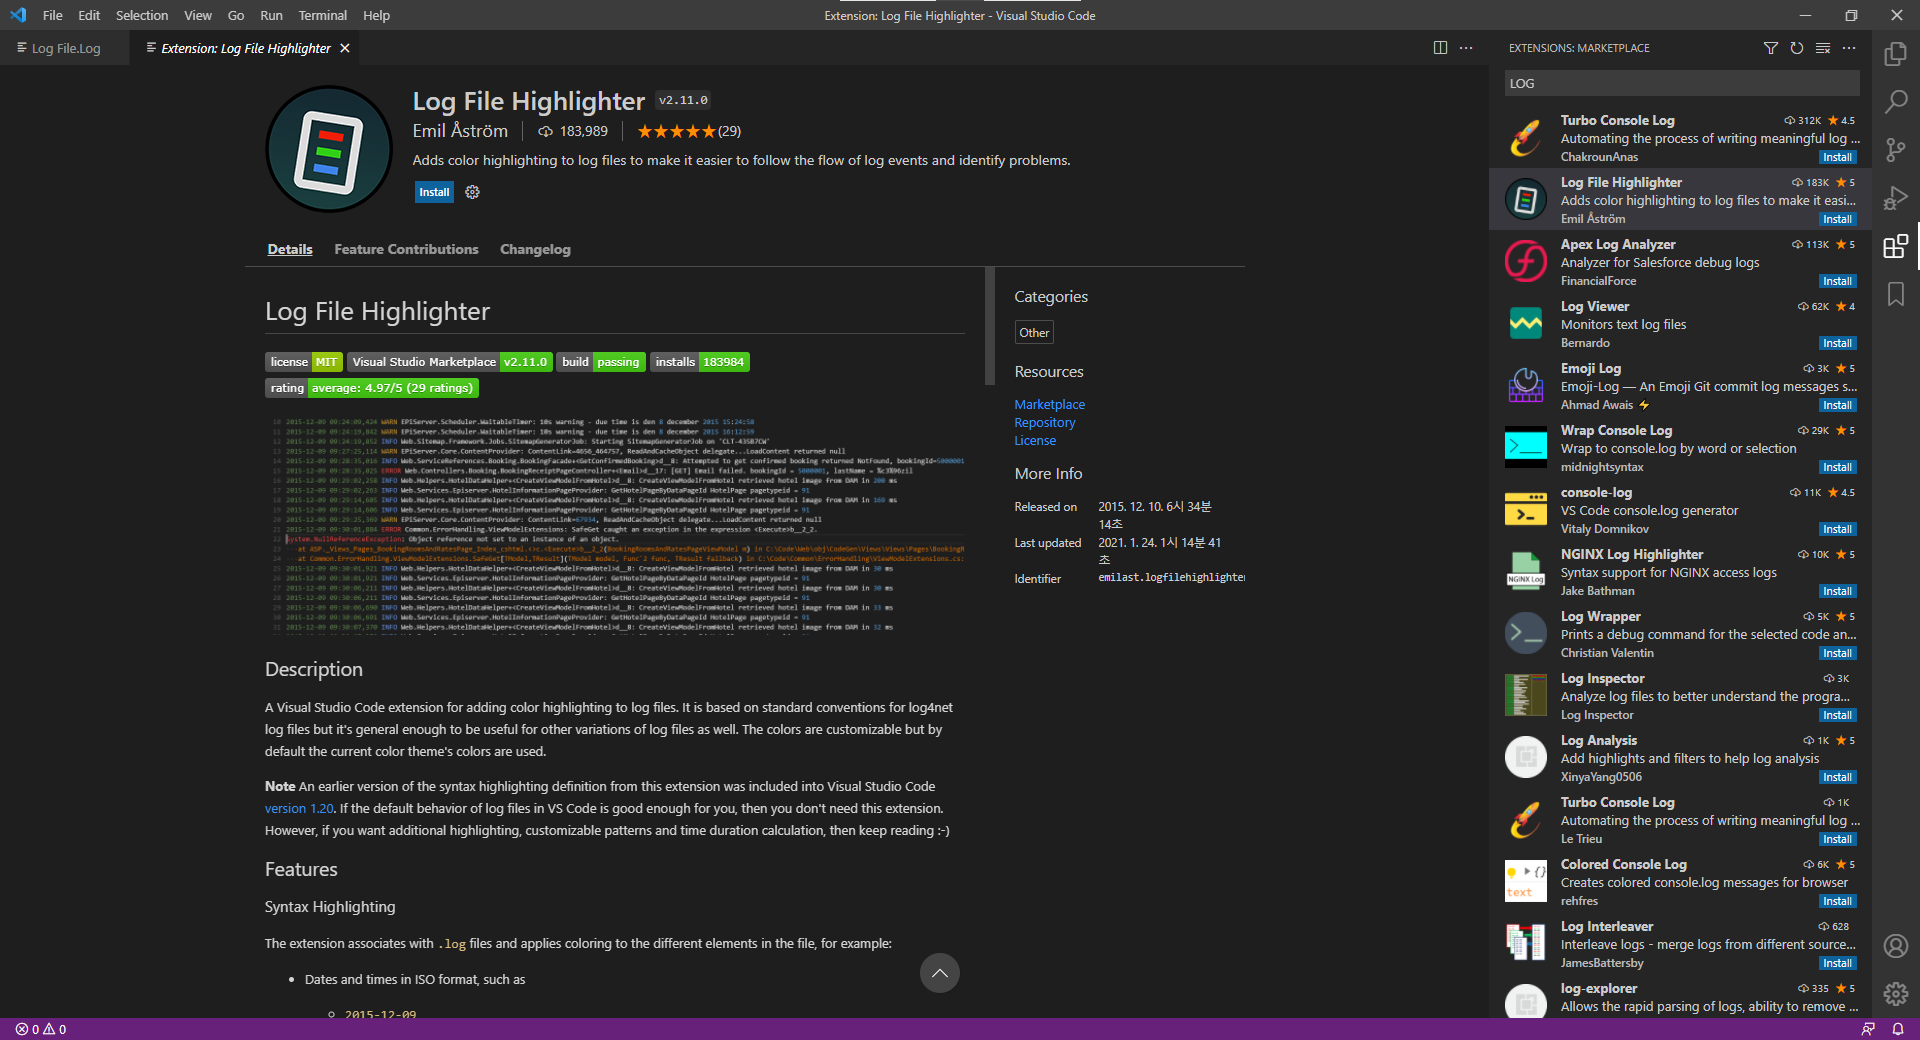Screen dimensions: 1920x1040
Task: Switch to the Changelog tab
Action: 535,249
